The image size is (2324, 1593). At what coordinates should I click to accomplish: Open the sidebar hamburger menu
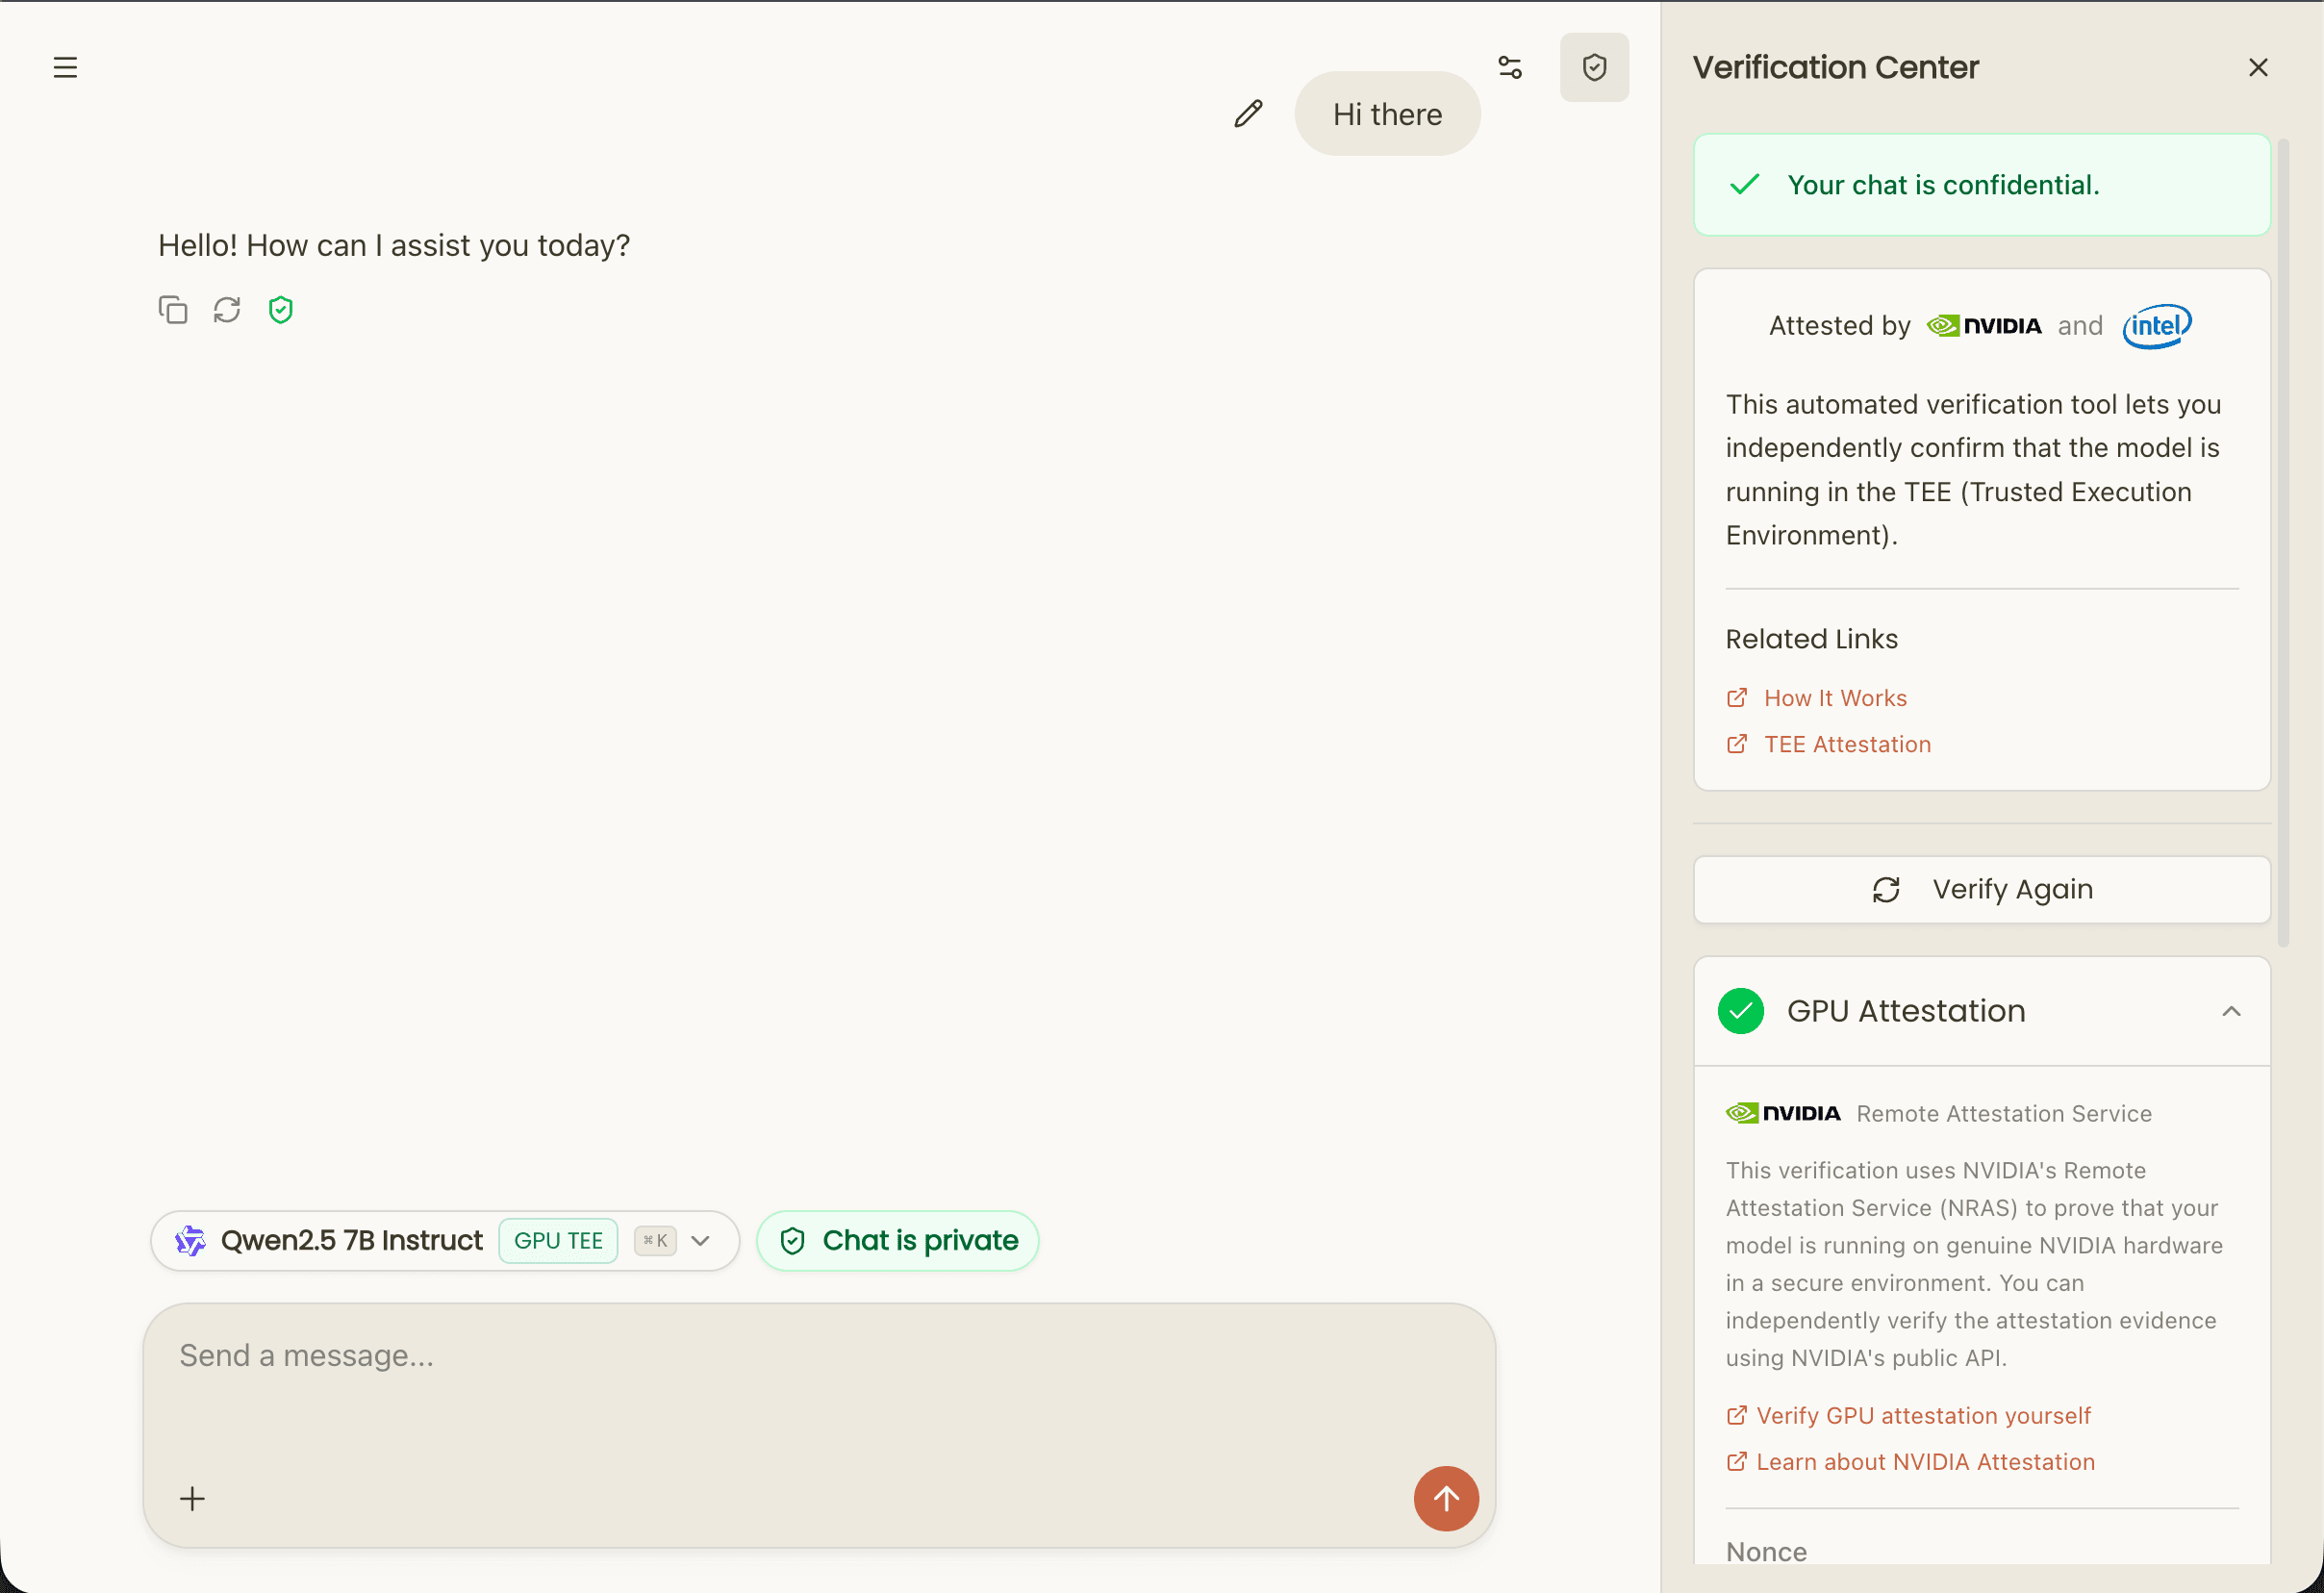[x=66, y=67]
